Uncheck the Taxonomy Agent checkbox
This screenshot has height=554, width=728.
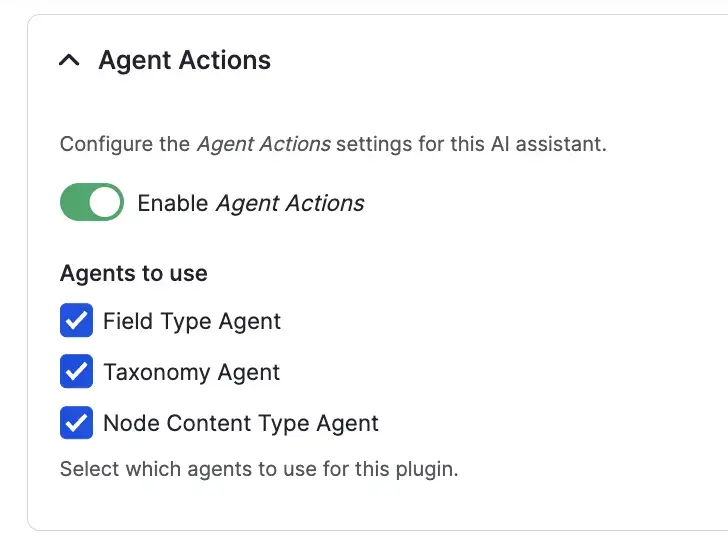(76, 372)
